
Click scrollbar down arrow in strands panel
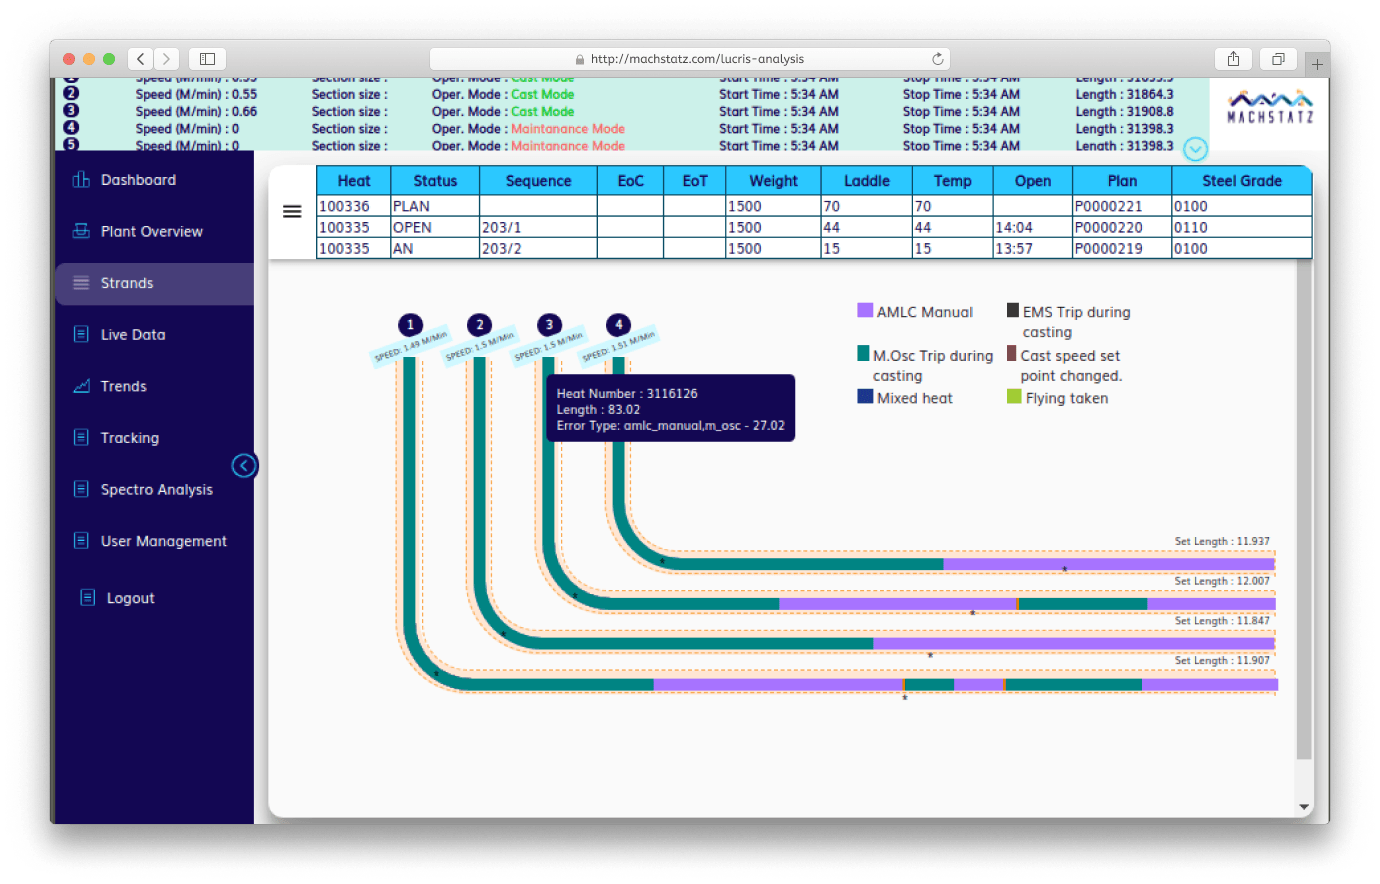pyautogui.click(x=1303, y=806)
